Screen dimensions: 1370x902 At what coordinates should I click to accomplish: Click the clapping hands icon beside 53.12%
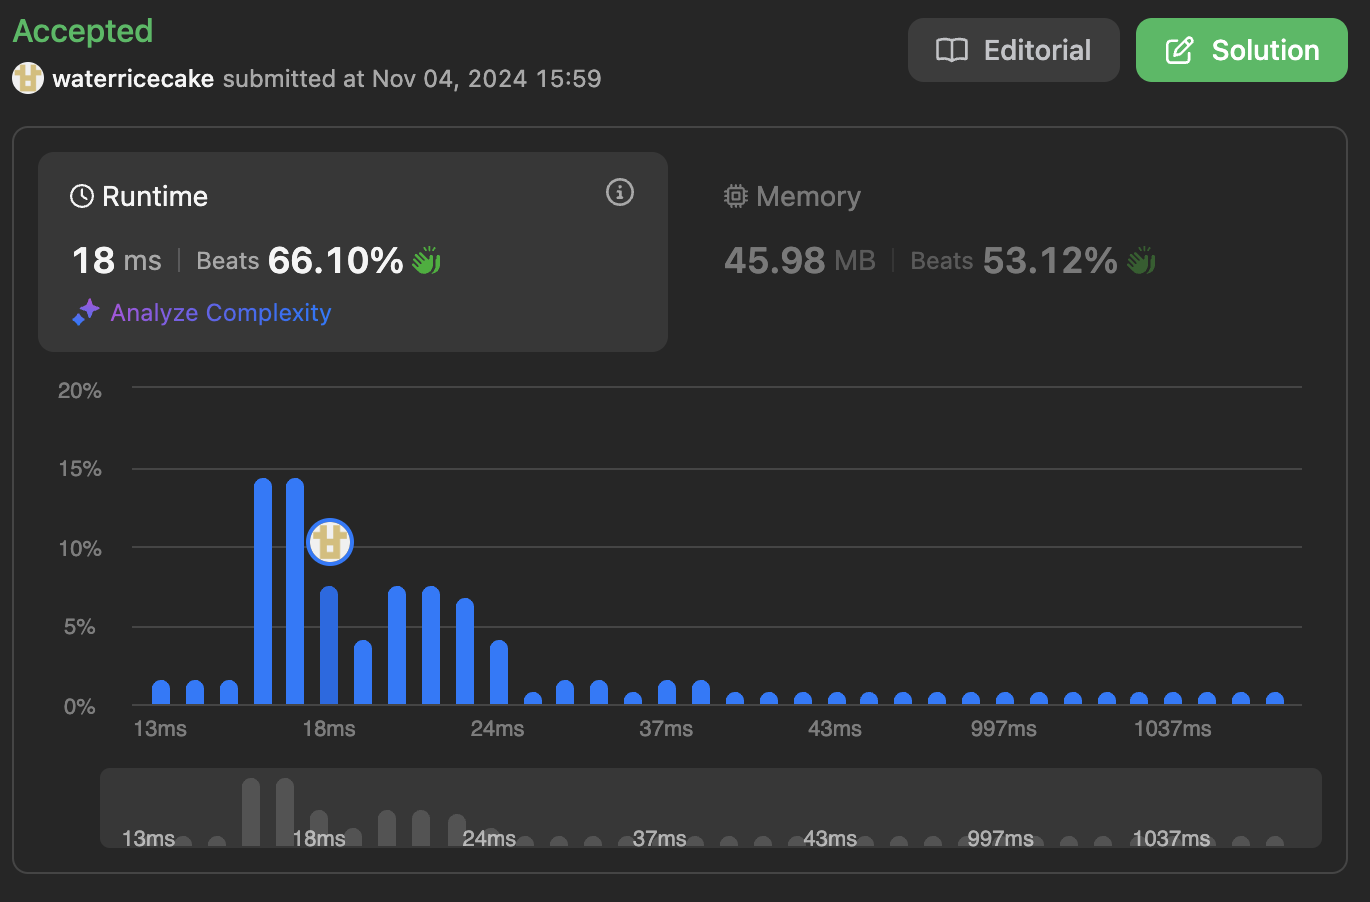click(x=1141, y=261)
